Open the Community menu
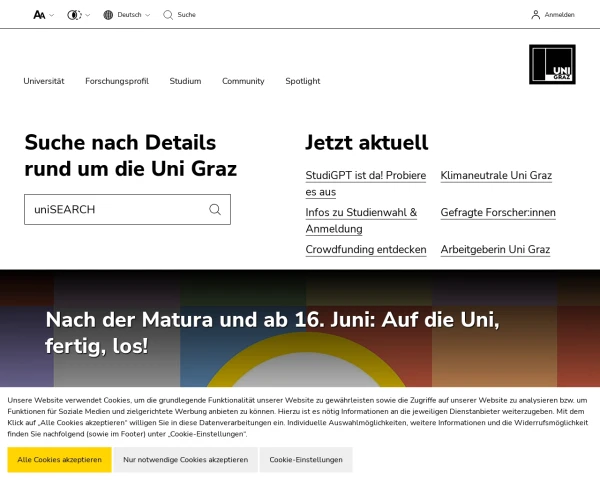Image resolution: width=600 pixels, height=480 pixels. [243, 81]
